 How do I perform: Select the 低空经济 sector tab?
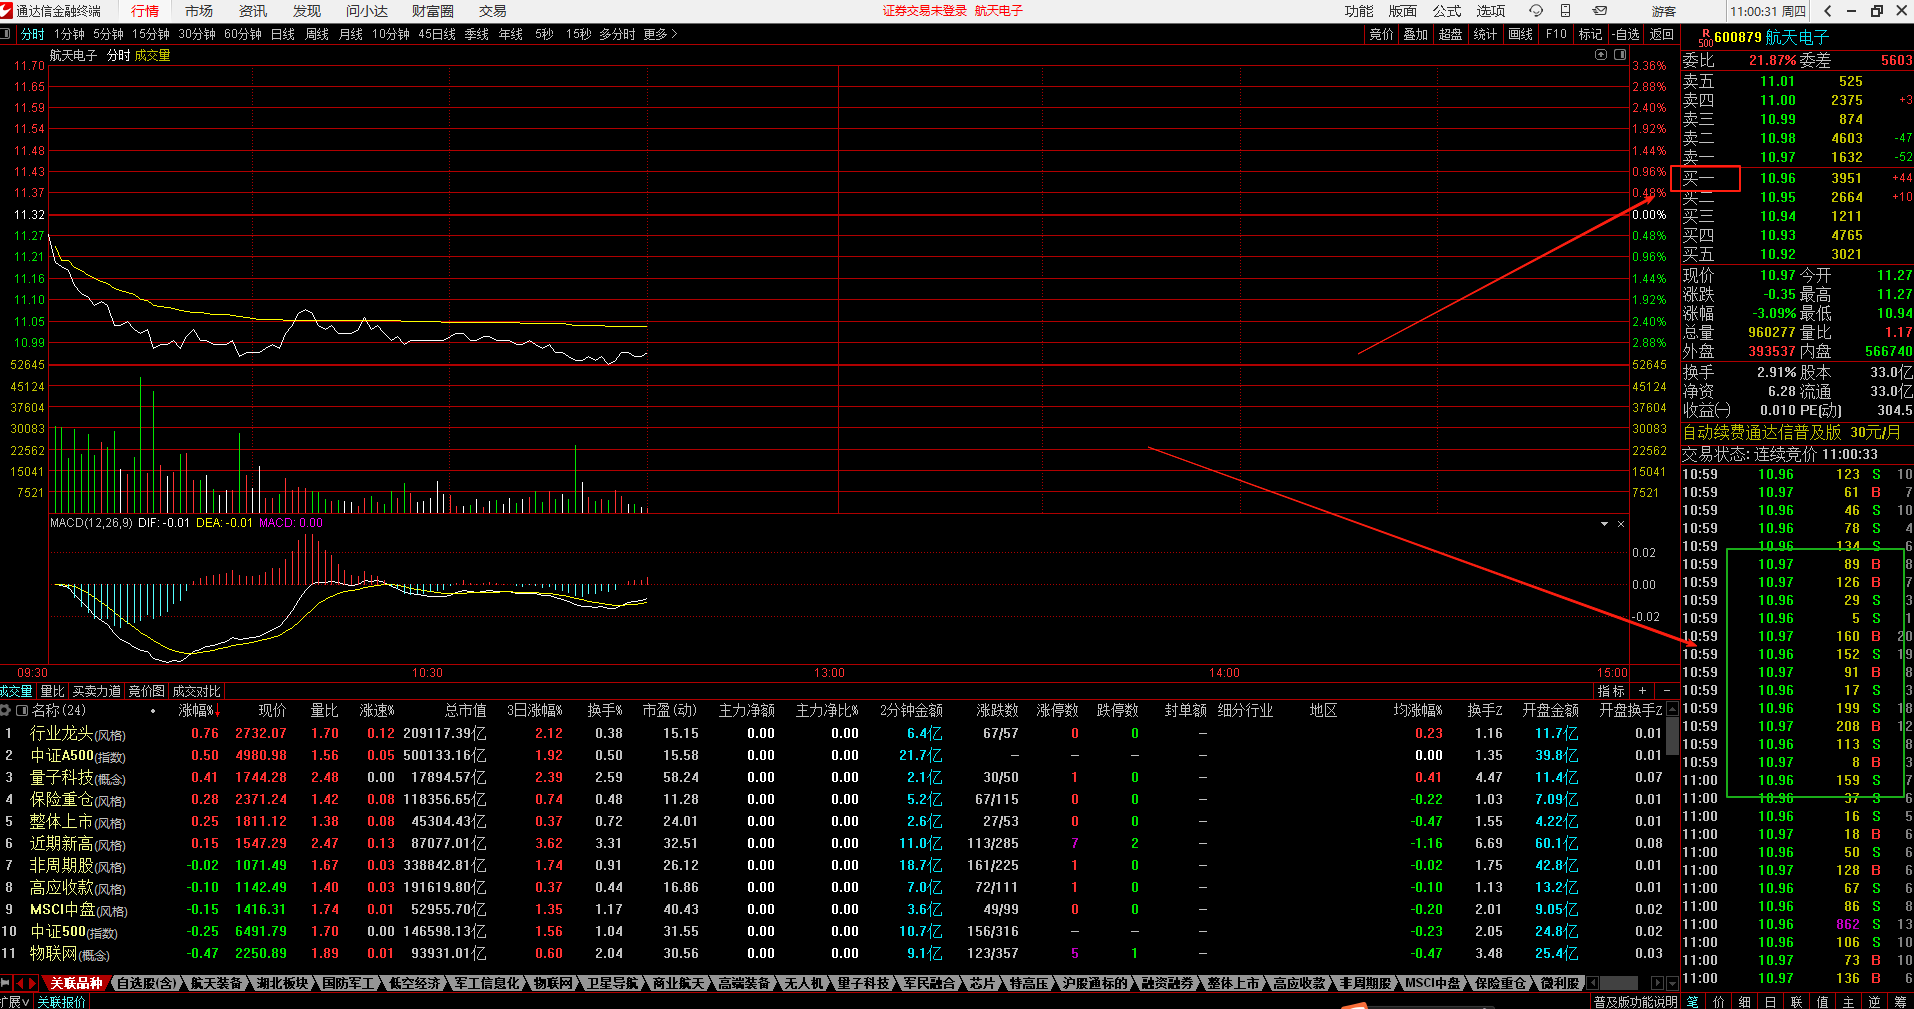[414, 984]
